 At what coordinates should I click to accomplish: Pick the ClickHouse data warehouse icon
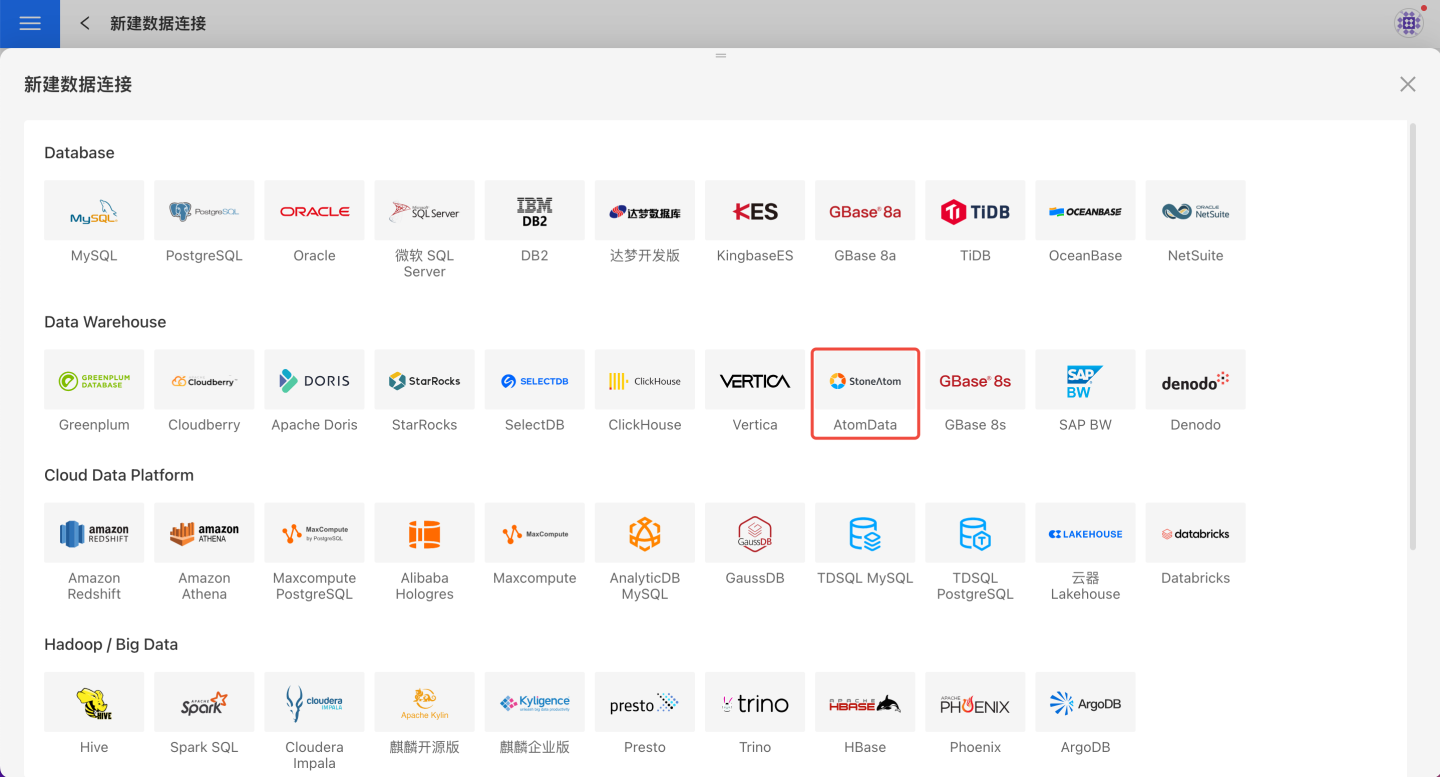coord(644,381)
